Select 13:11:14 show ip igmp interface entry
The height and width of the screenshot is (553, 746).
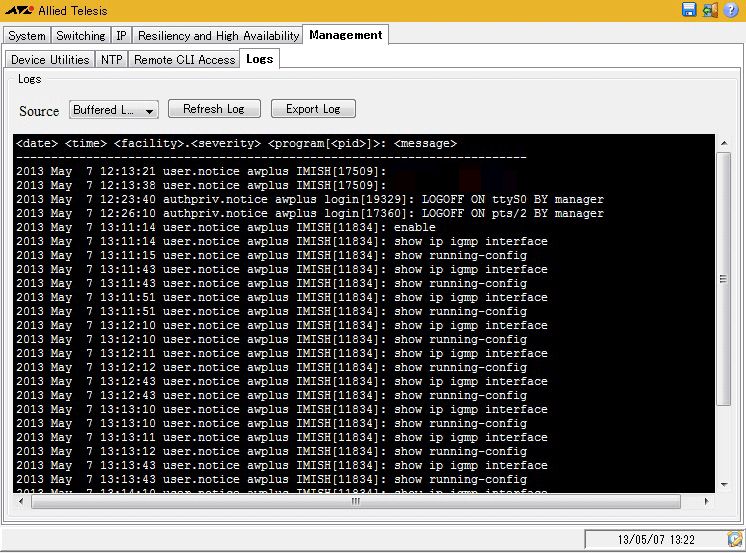(282, 241)
